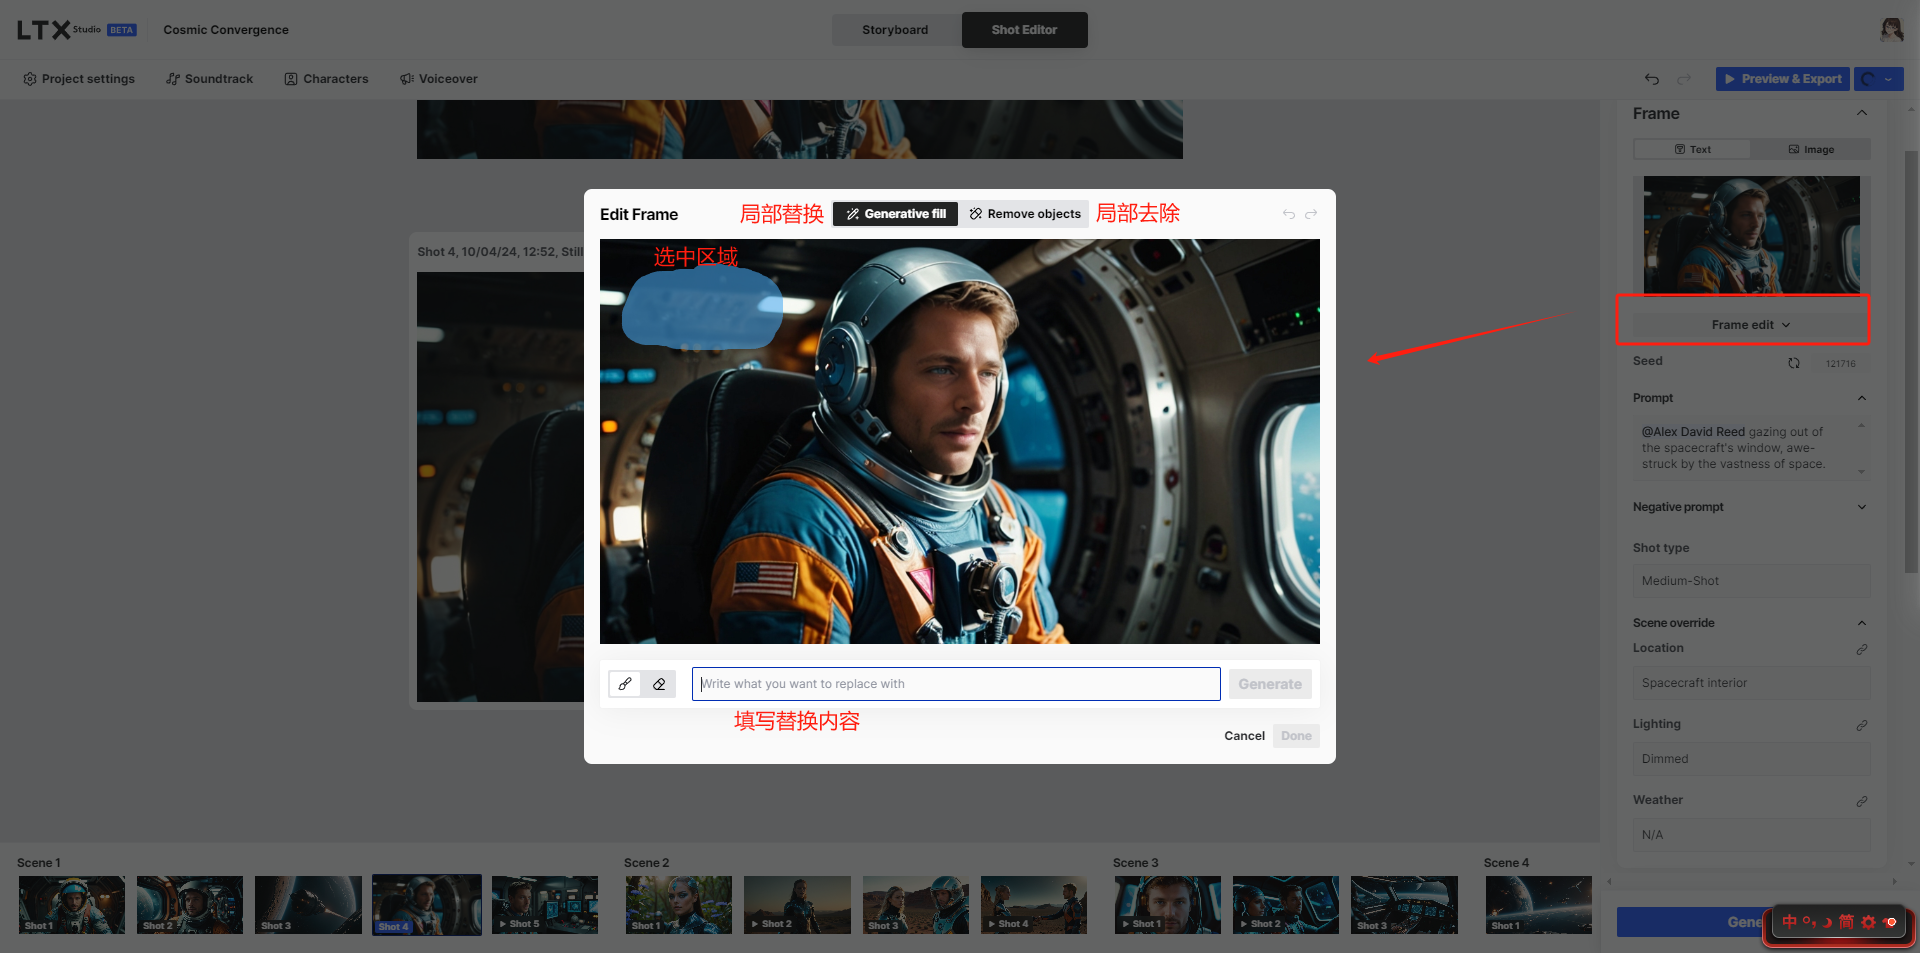Image resolution: width=1920 pixels, height=953 pixels.
Task: Collapse the Prompt section
Action: [1862, 398]
